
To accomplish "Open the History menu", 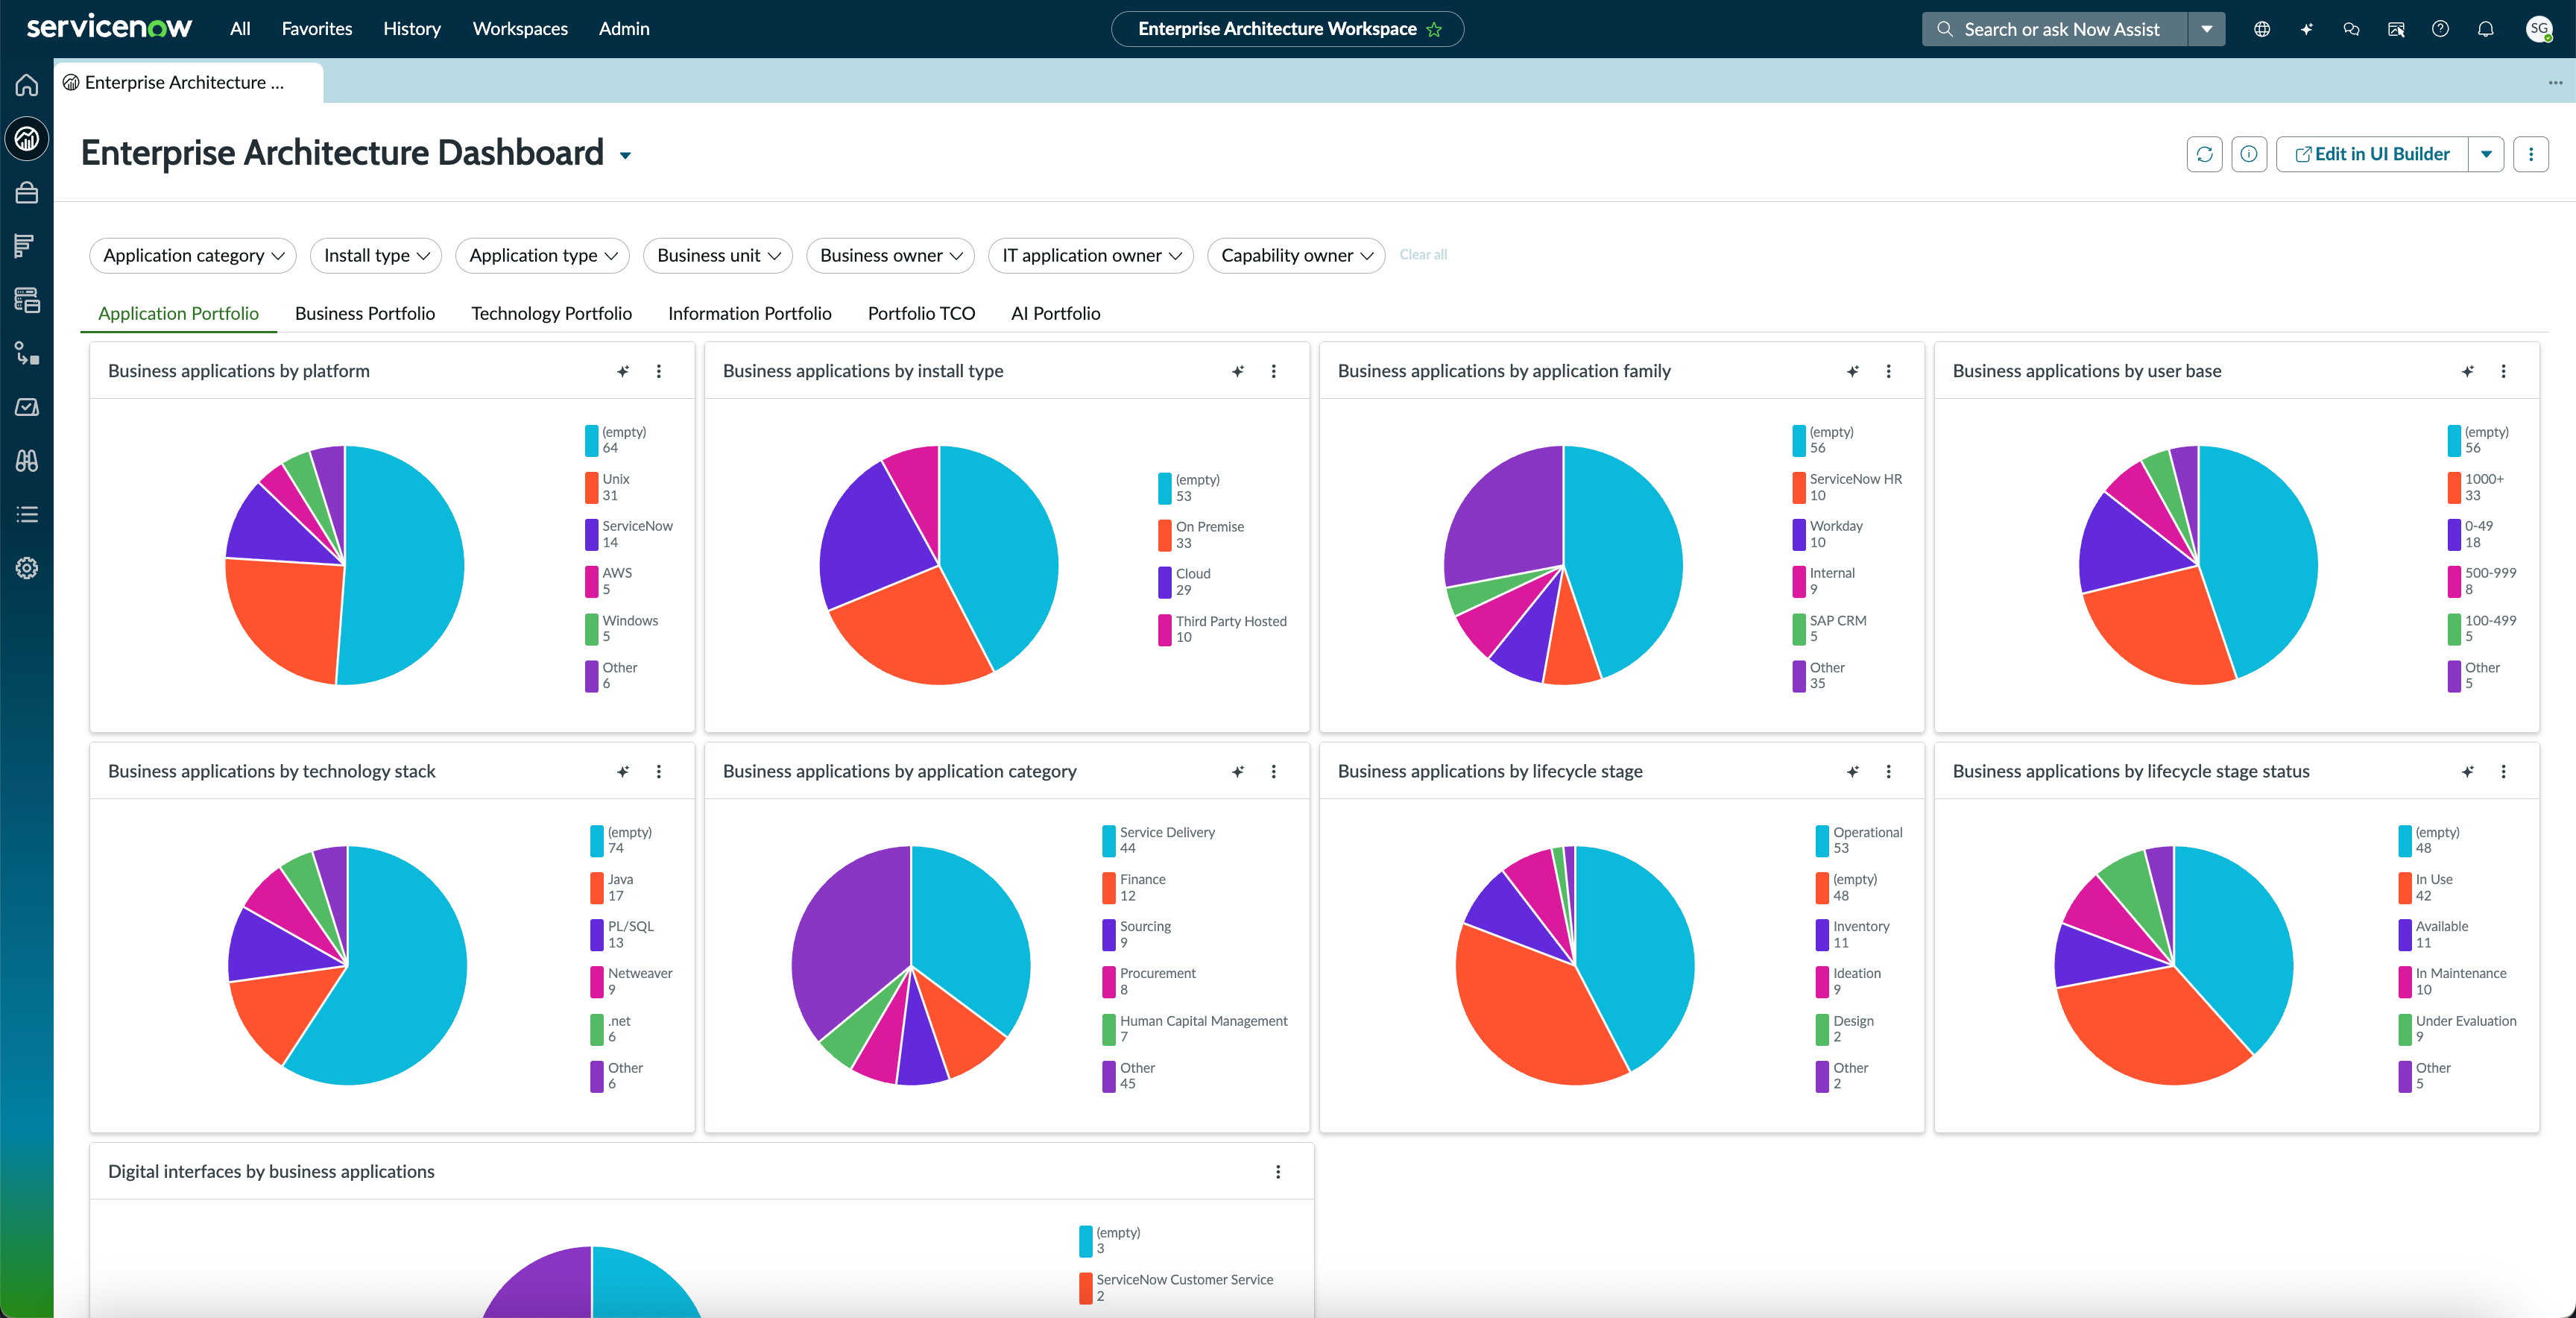I will click(x=412, y=29).
